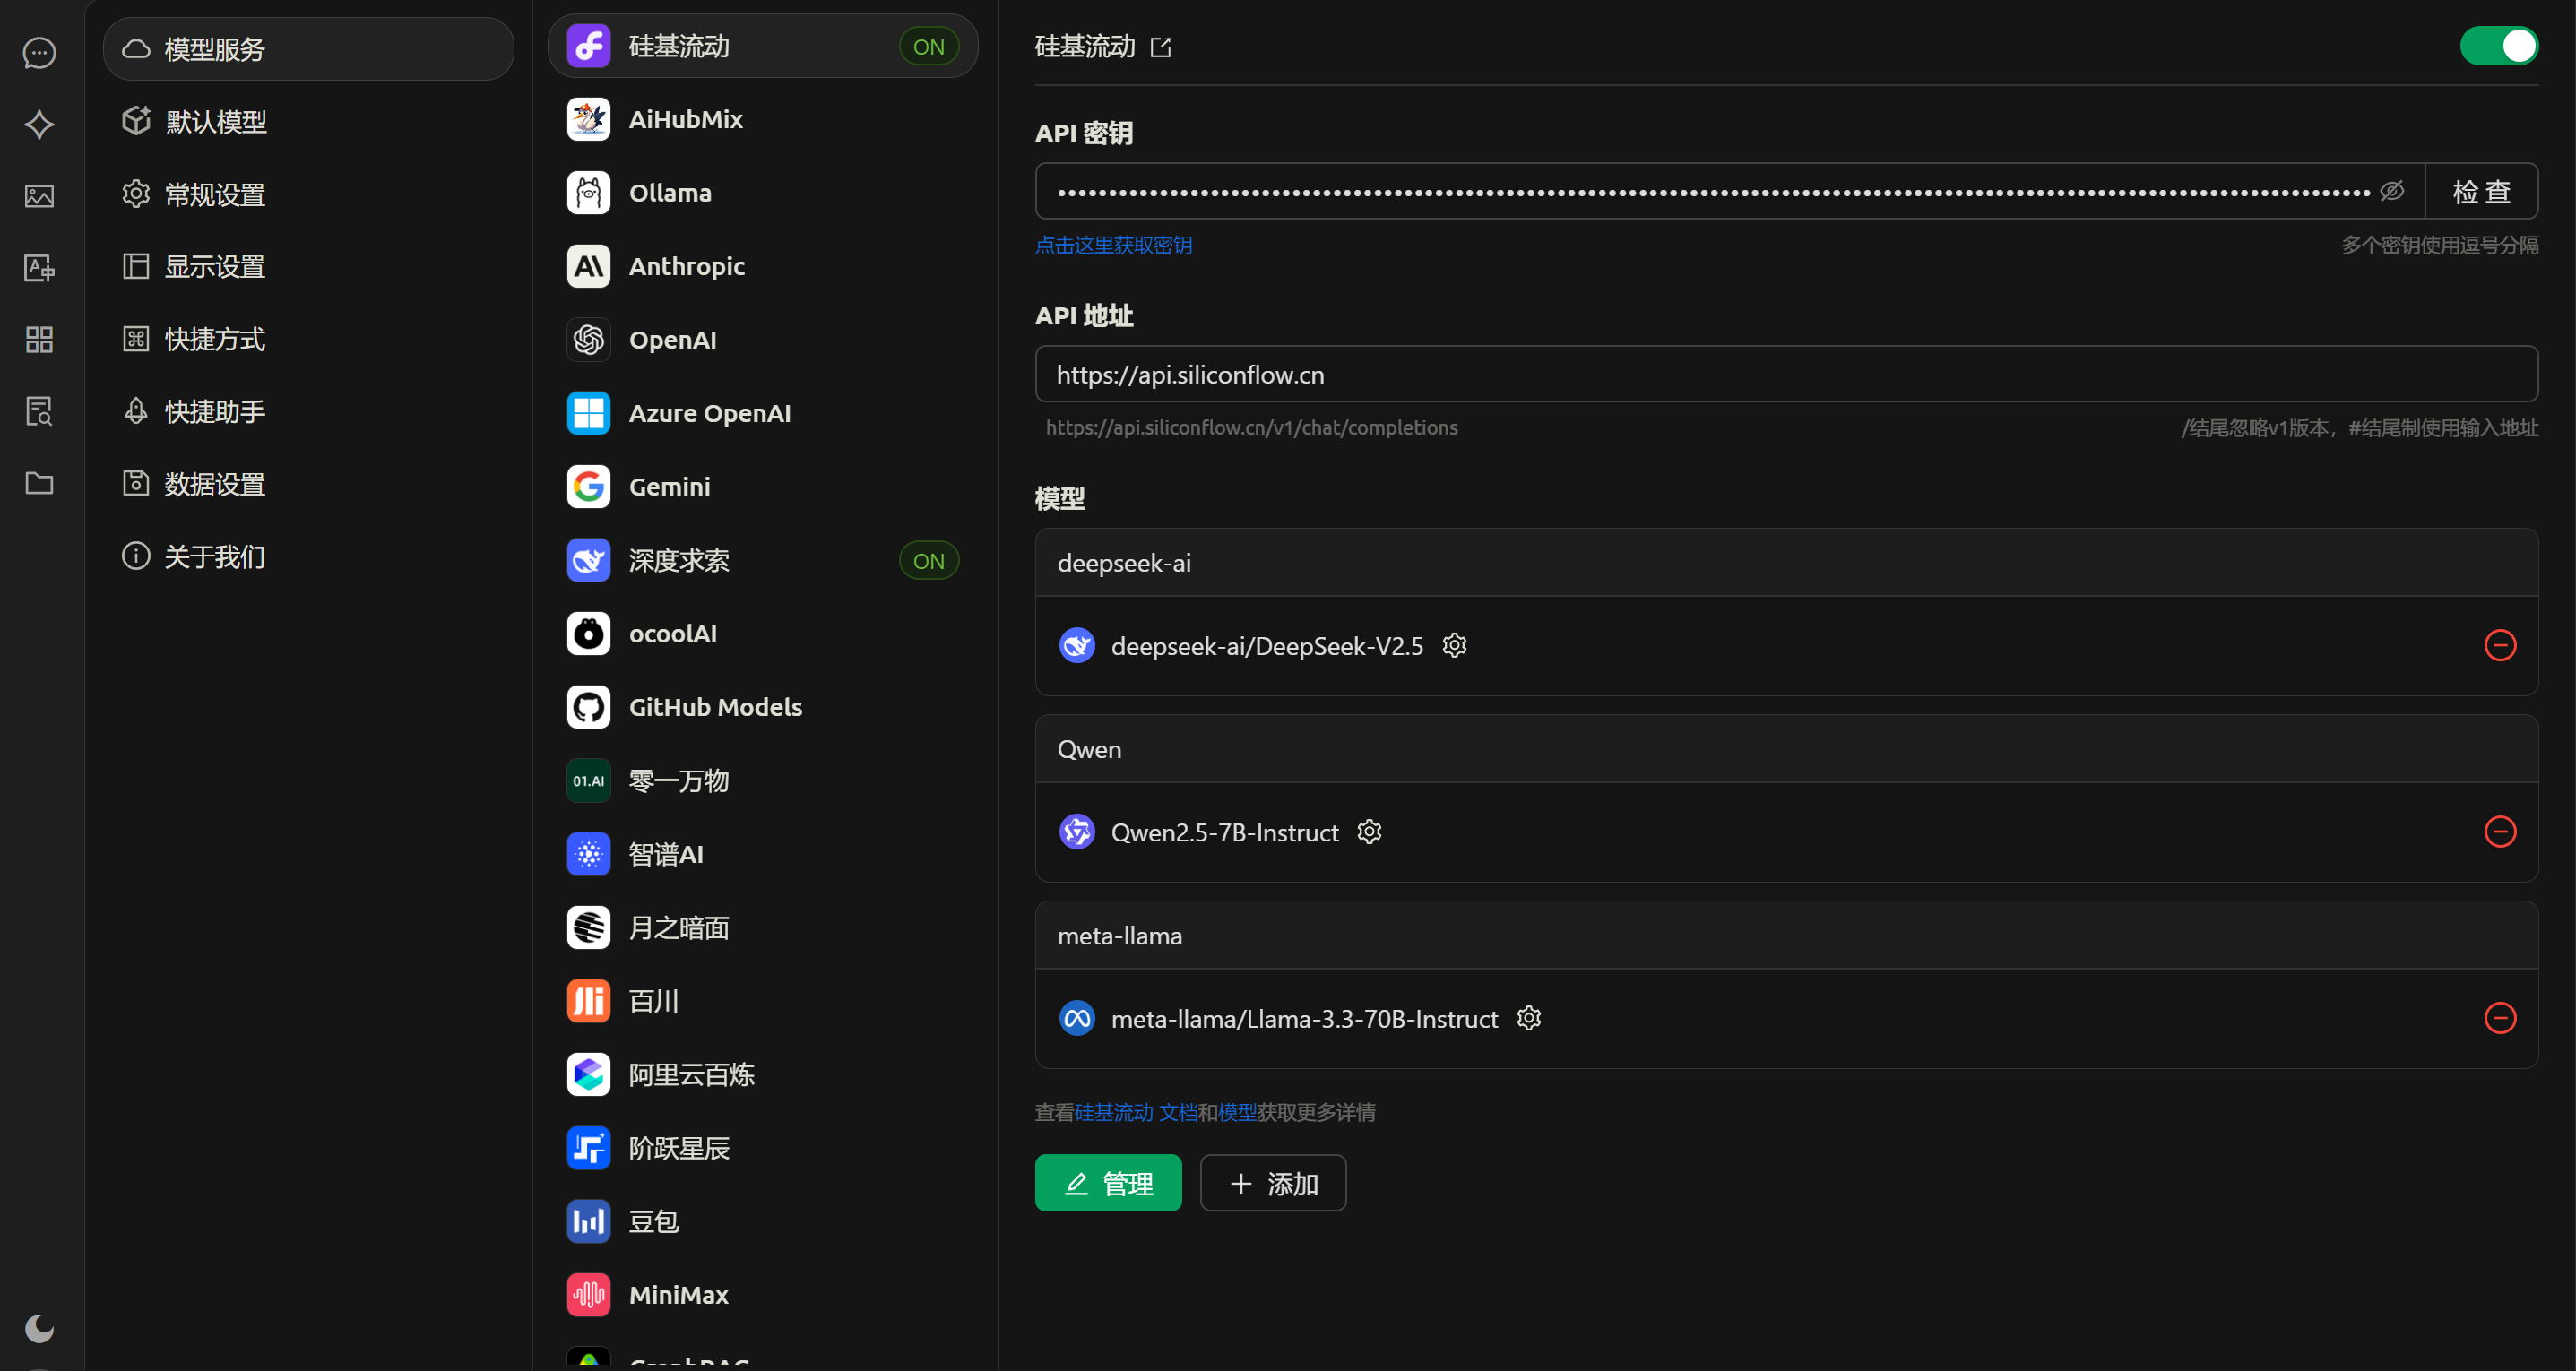Select the 阶跃星辰 provider
This screenshot has height=1371, width=2576.
coord(763,1148)
